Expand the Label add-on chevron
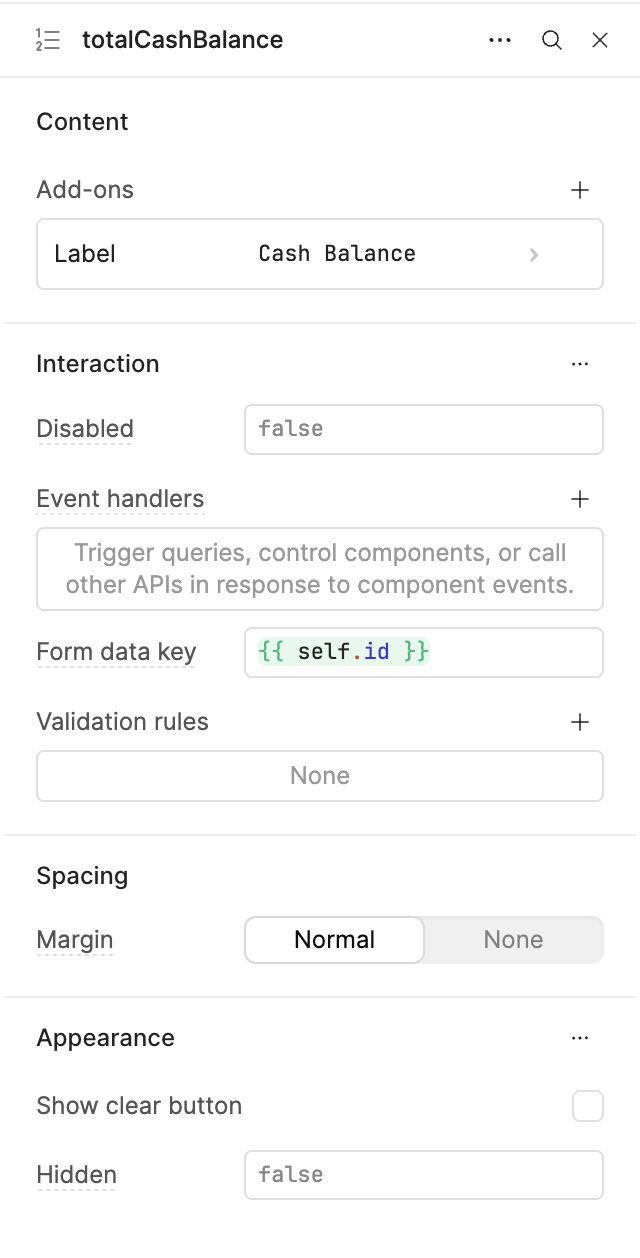 click(x=534, y=254)
